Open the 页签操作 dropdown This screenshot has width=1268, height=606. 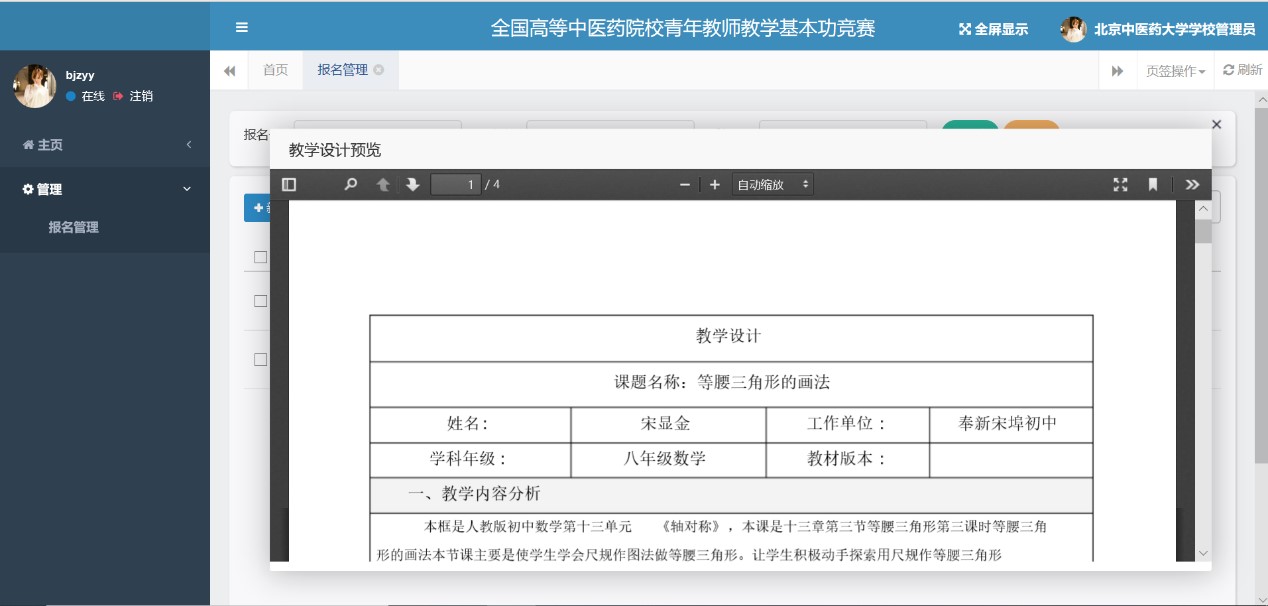pyautogui.click(x=1175, y=71)
